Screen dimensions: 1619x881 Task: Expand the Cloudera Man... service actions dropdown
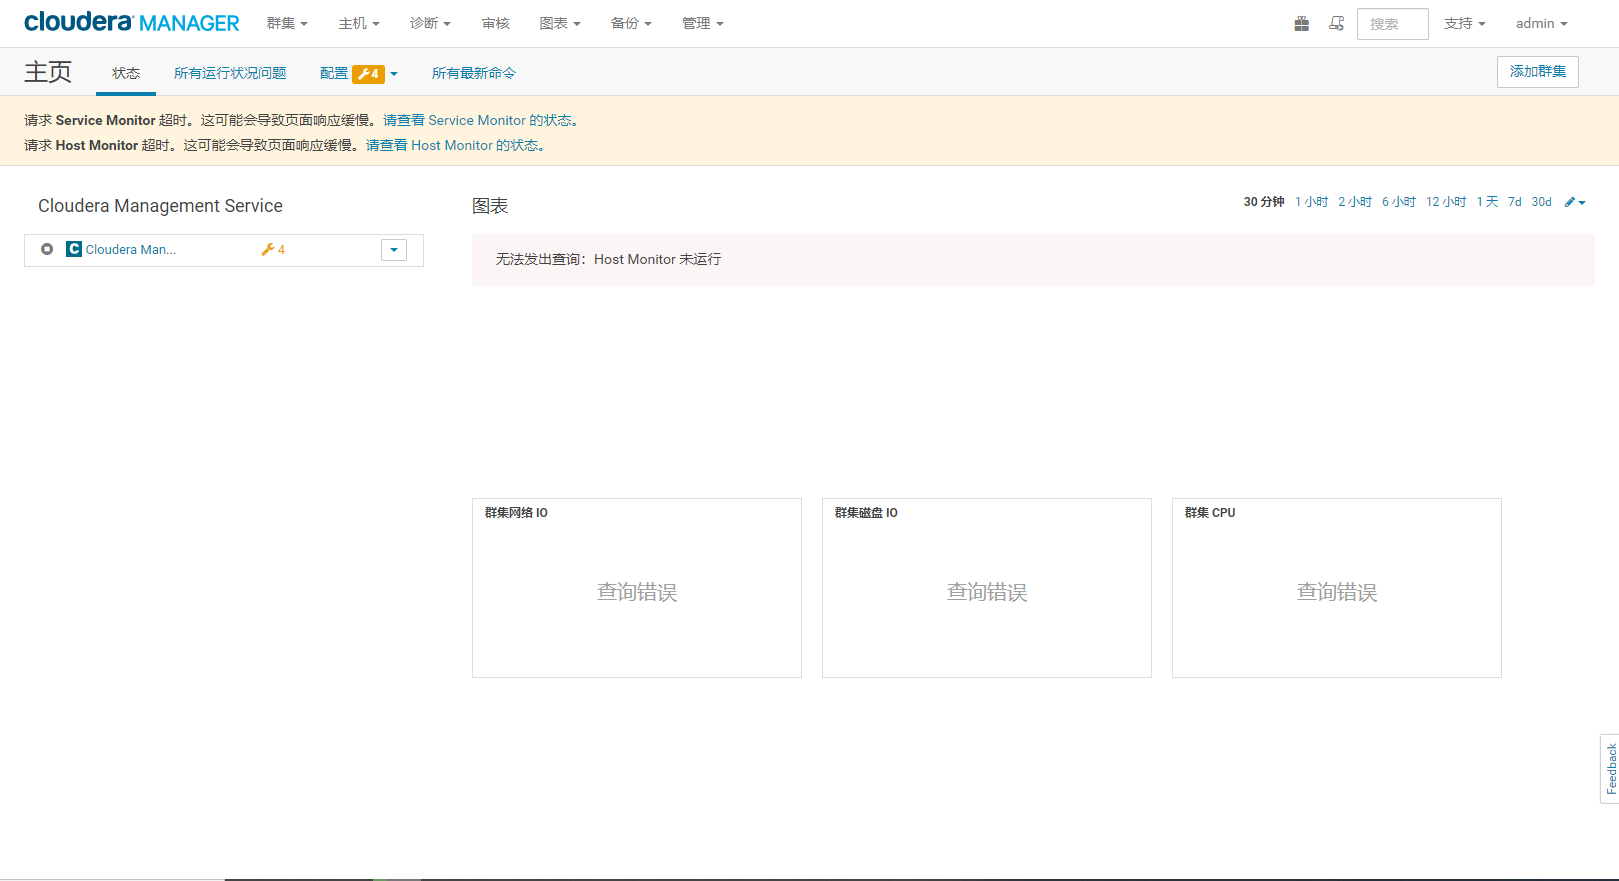394,250
